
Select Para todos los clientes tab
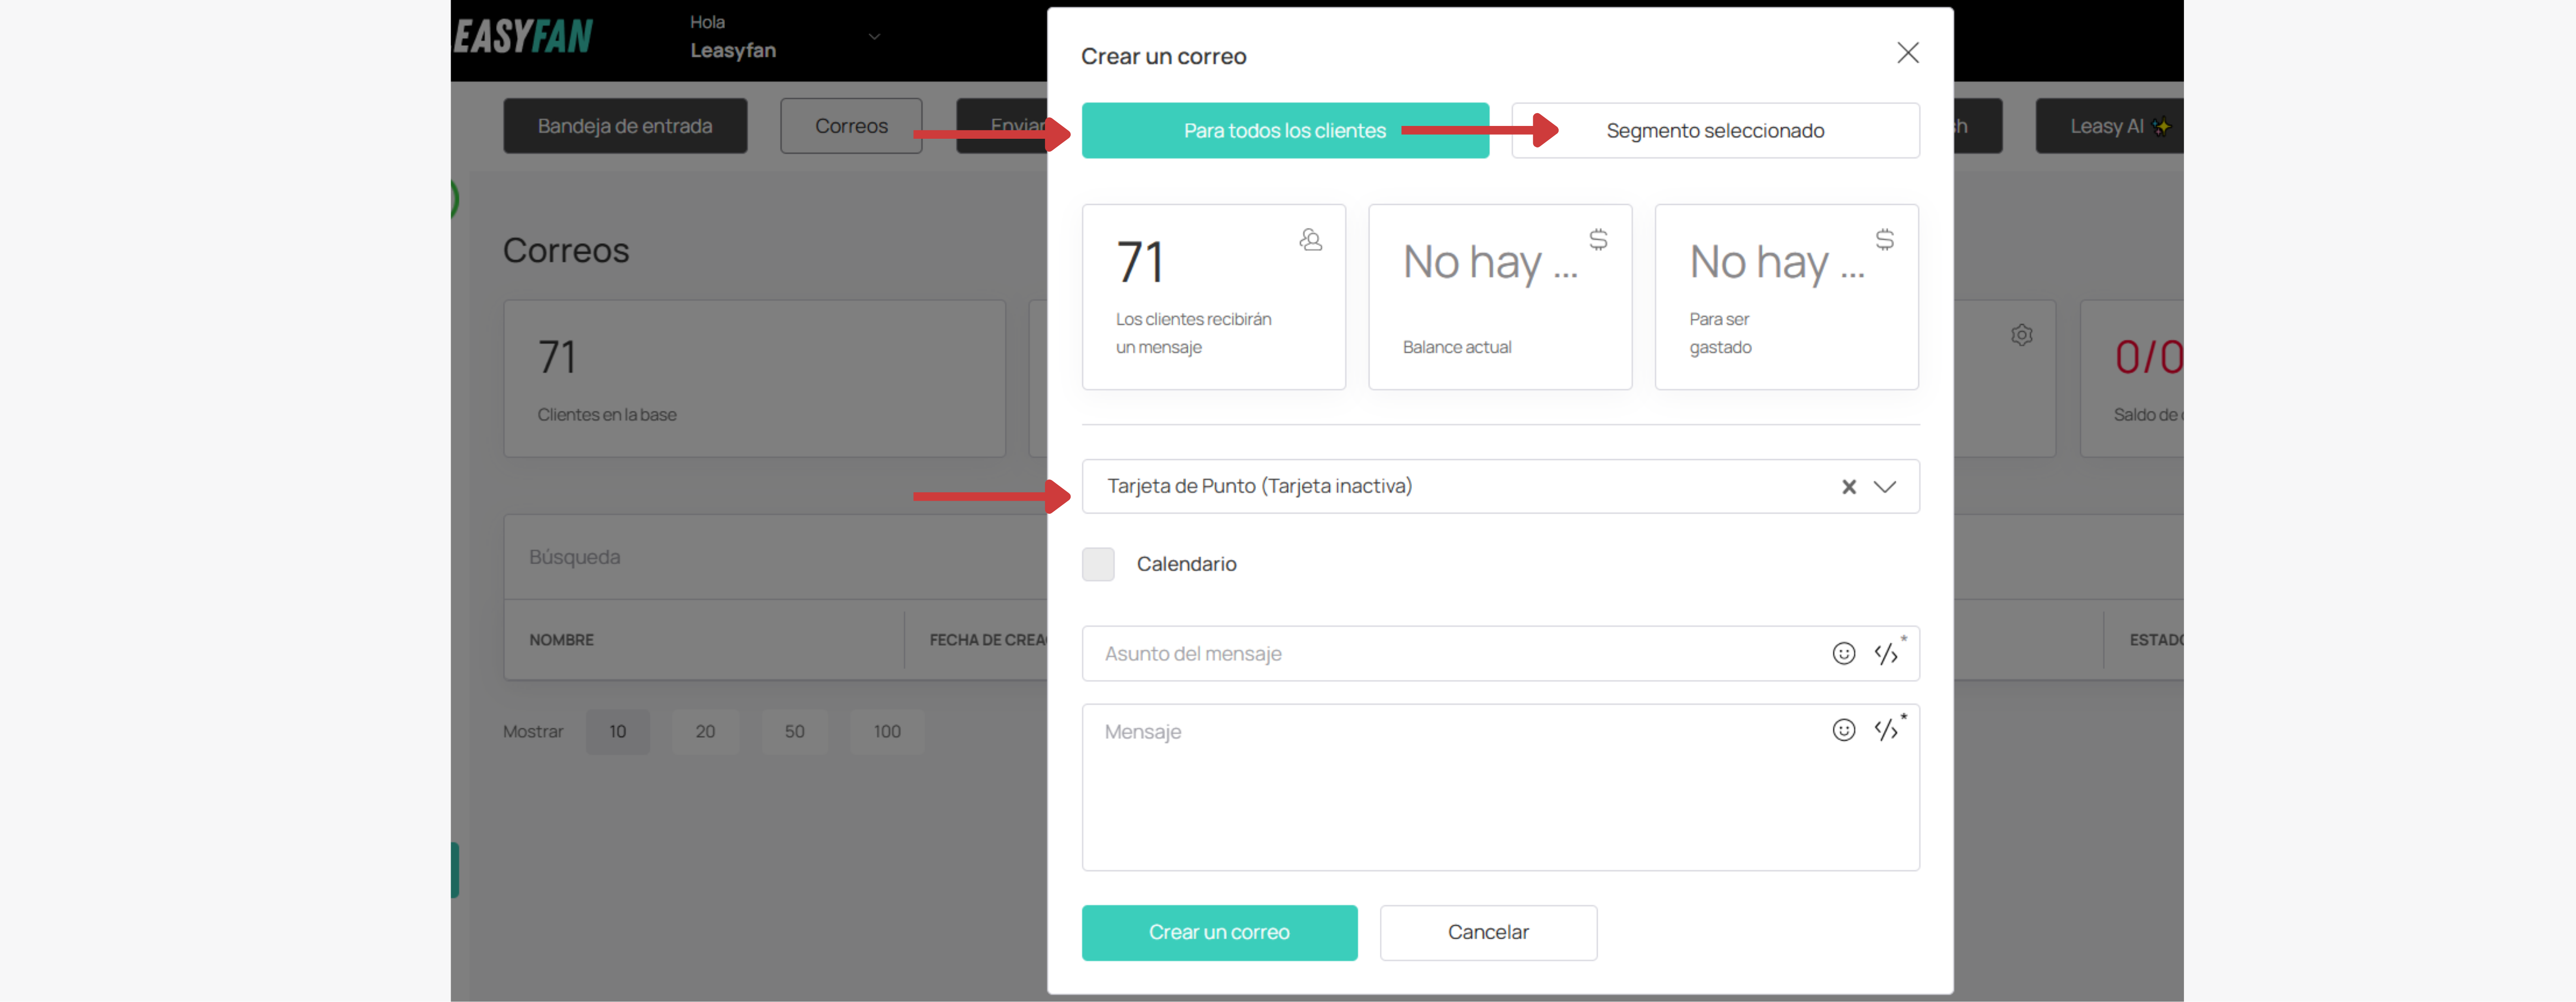click(x=1285, y=131)
